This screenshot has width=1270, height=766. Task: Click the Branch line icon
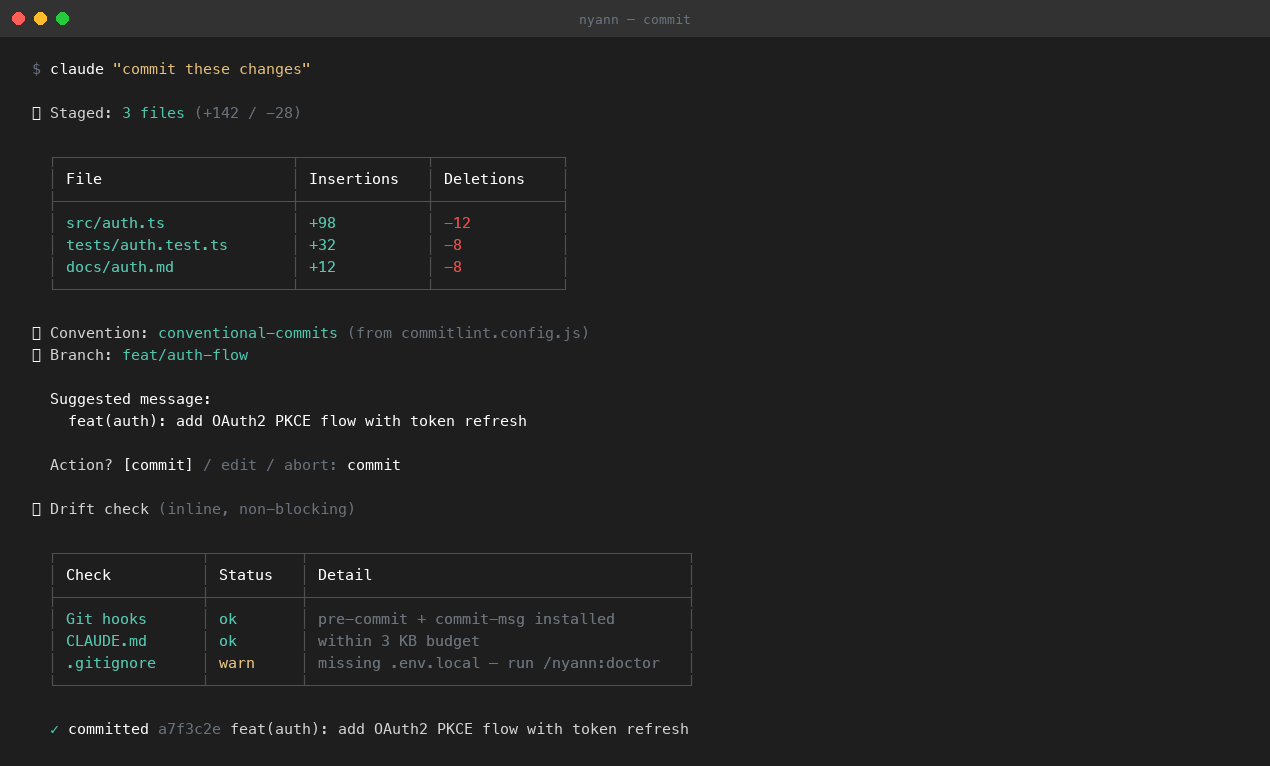[36, 354]
